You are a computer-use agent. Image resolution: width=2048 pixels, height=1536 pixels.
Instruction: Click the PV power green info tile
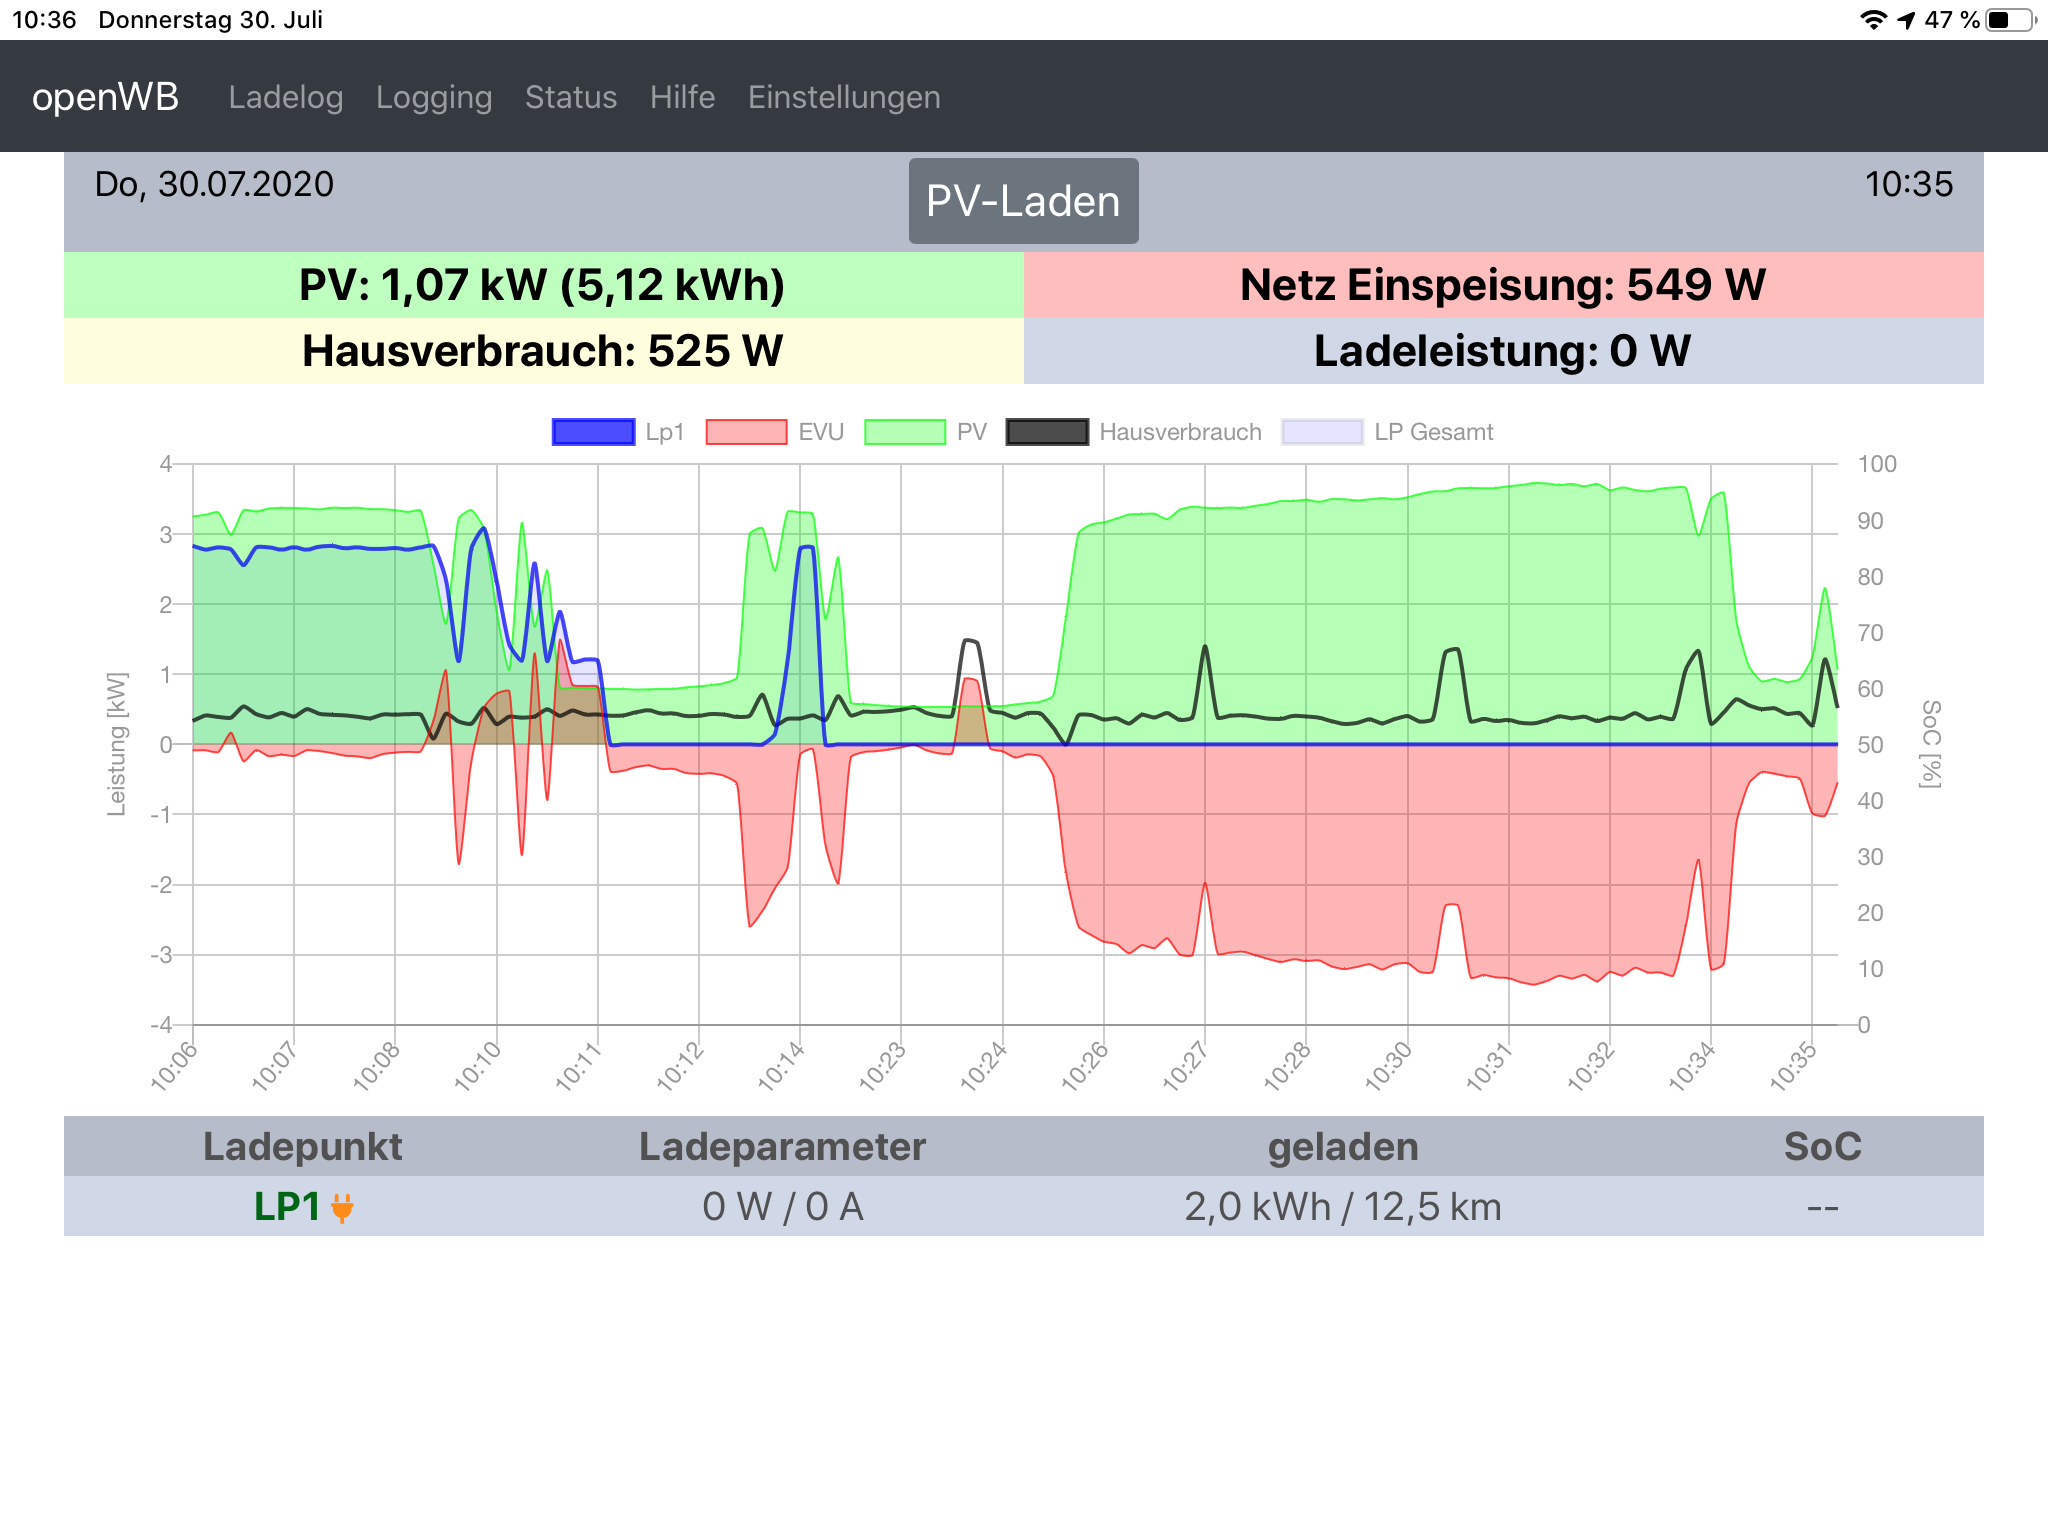pos(543,285)
